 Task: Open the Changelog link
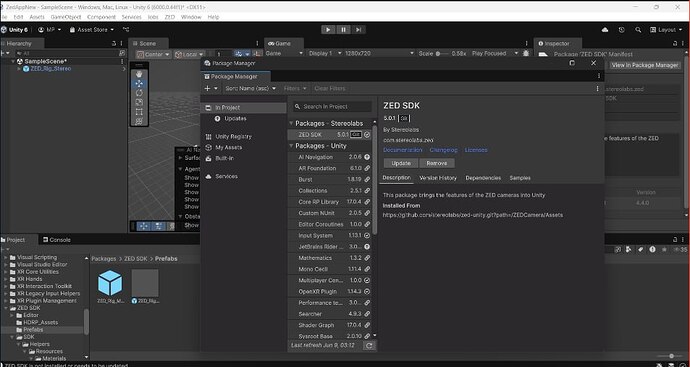tap(443, 150)
